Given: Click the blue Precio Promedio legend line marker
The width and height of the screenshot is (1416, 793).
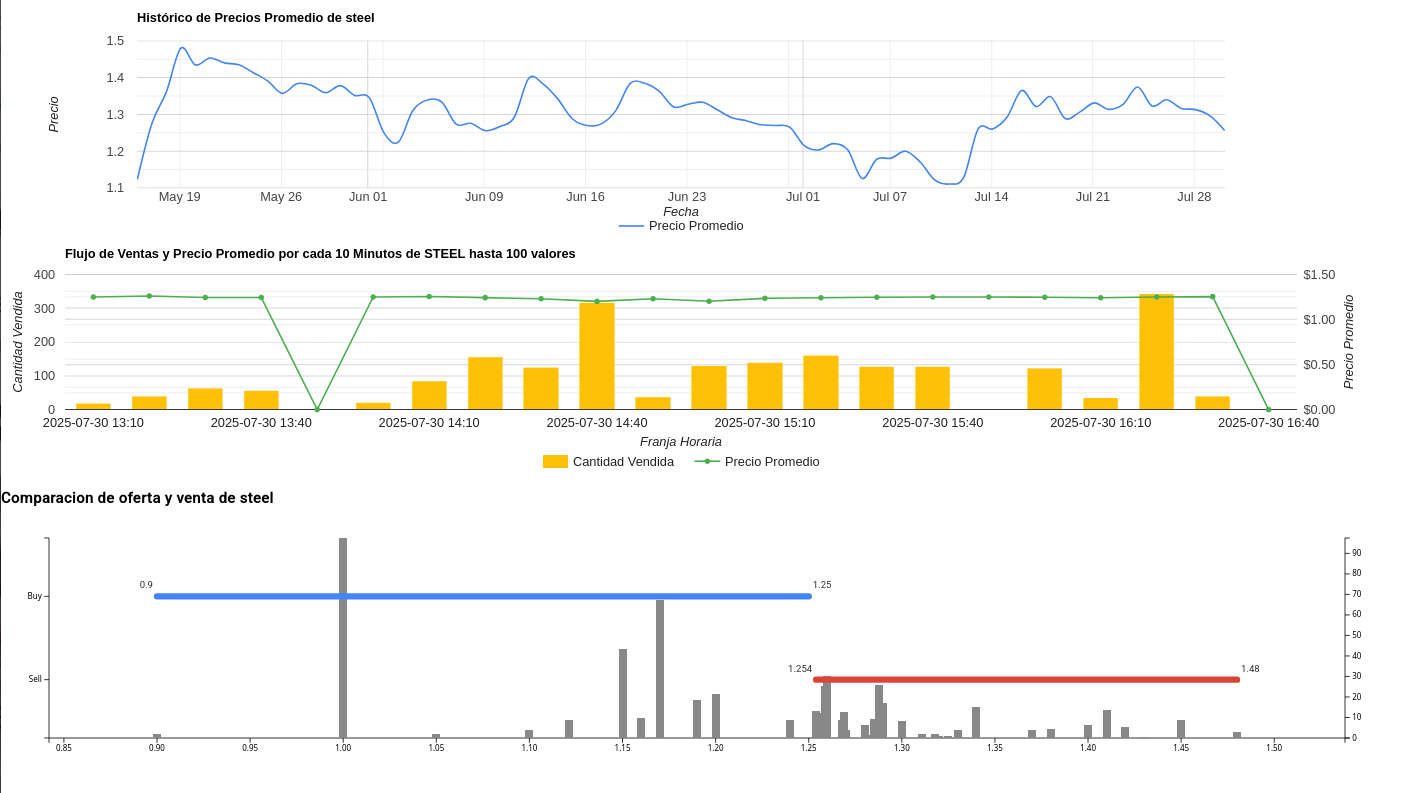Looking at the screenshot, I should point(631,226).
